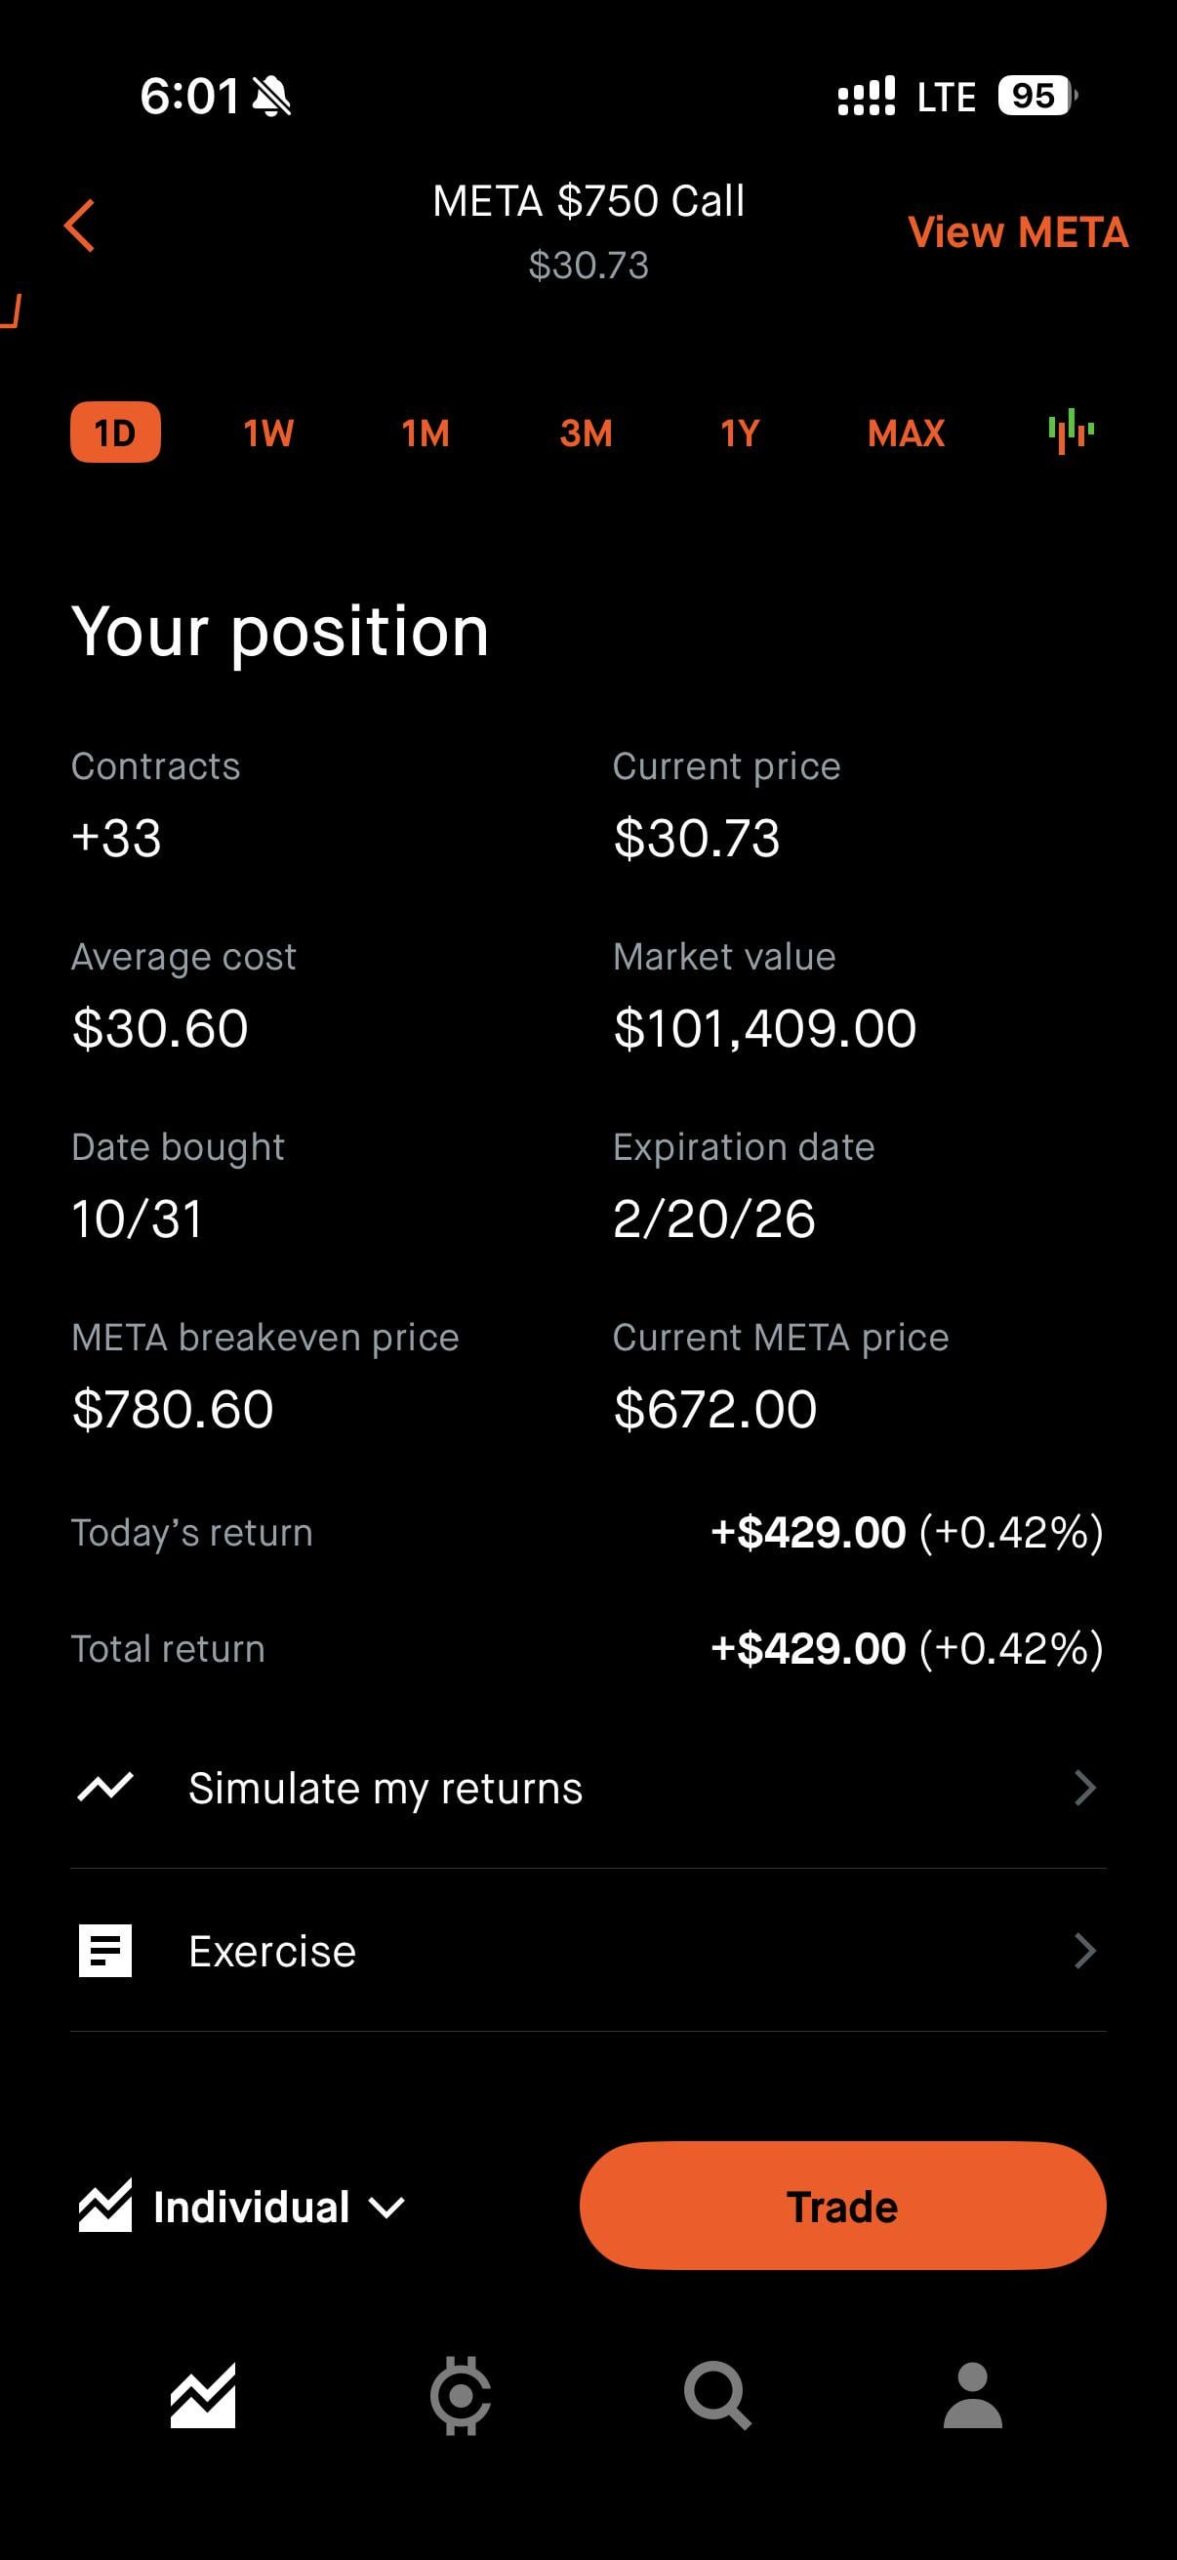Tap the View META link
1177x2560 pixels.
1017,232
